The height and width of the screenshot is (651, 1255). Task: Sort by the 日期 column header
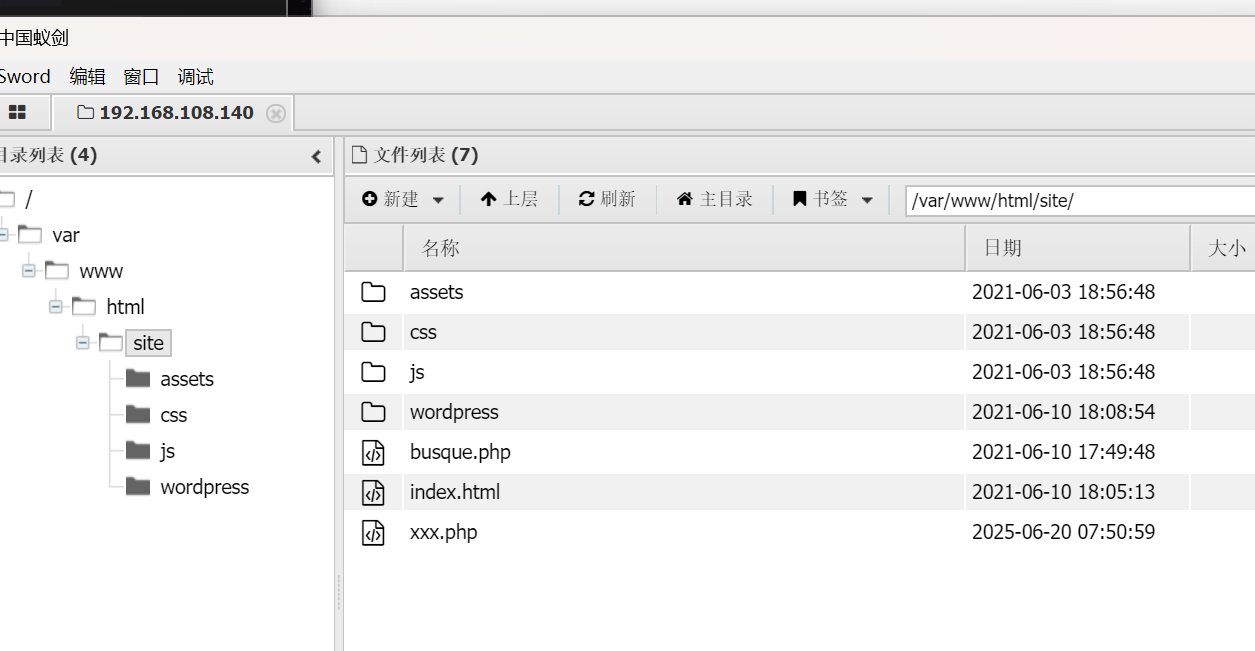(x=1078, y=248)
